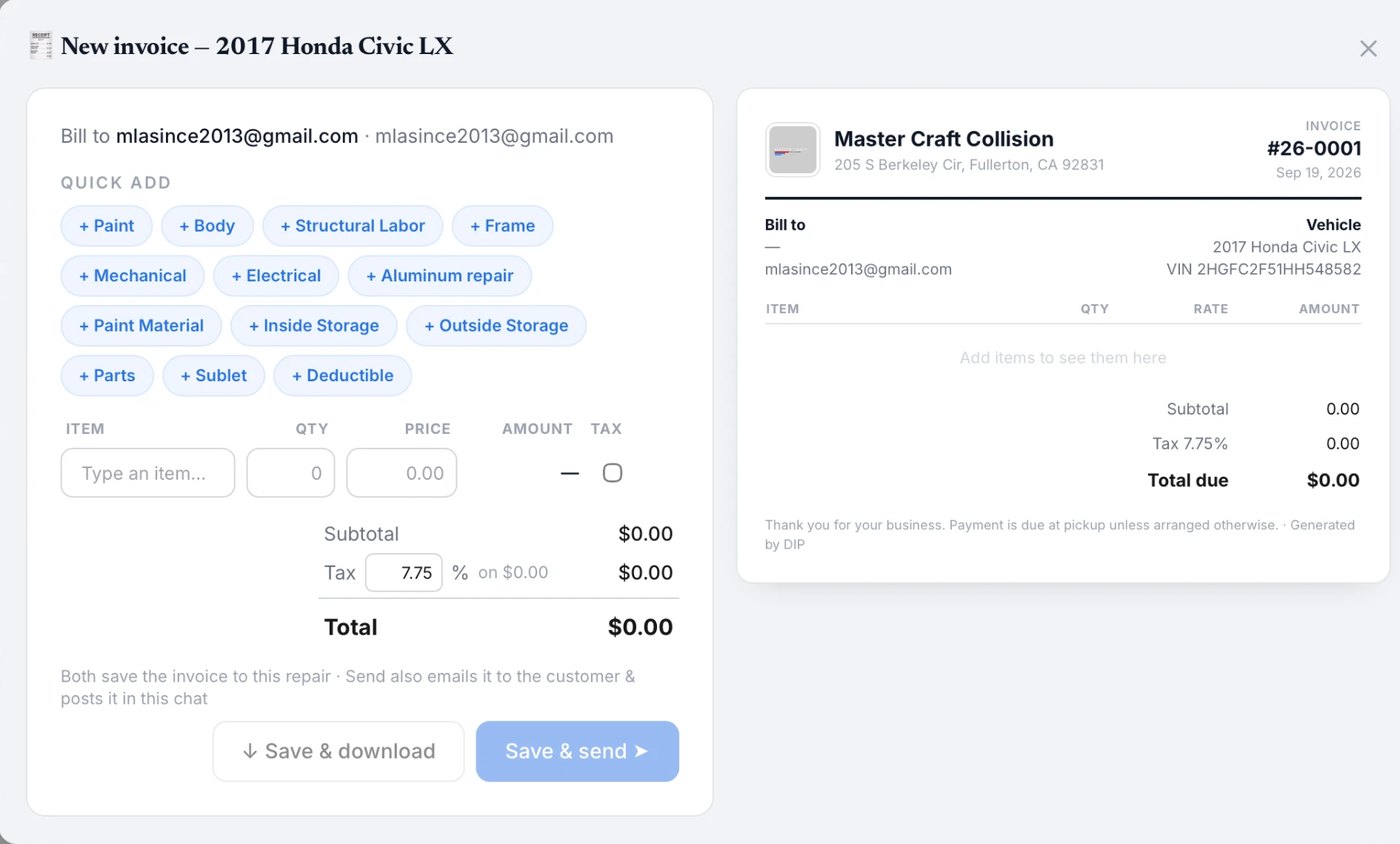Image resolution: width=1400 pixels, height=844 pixels.
Task: Add a Sublet item
Action: tap(214, 376)
